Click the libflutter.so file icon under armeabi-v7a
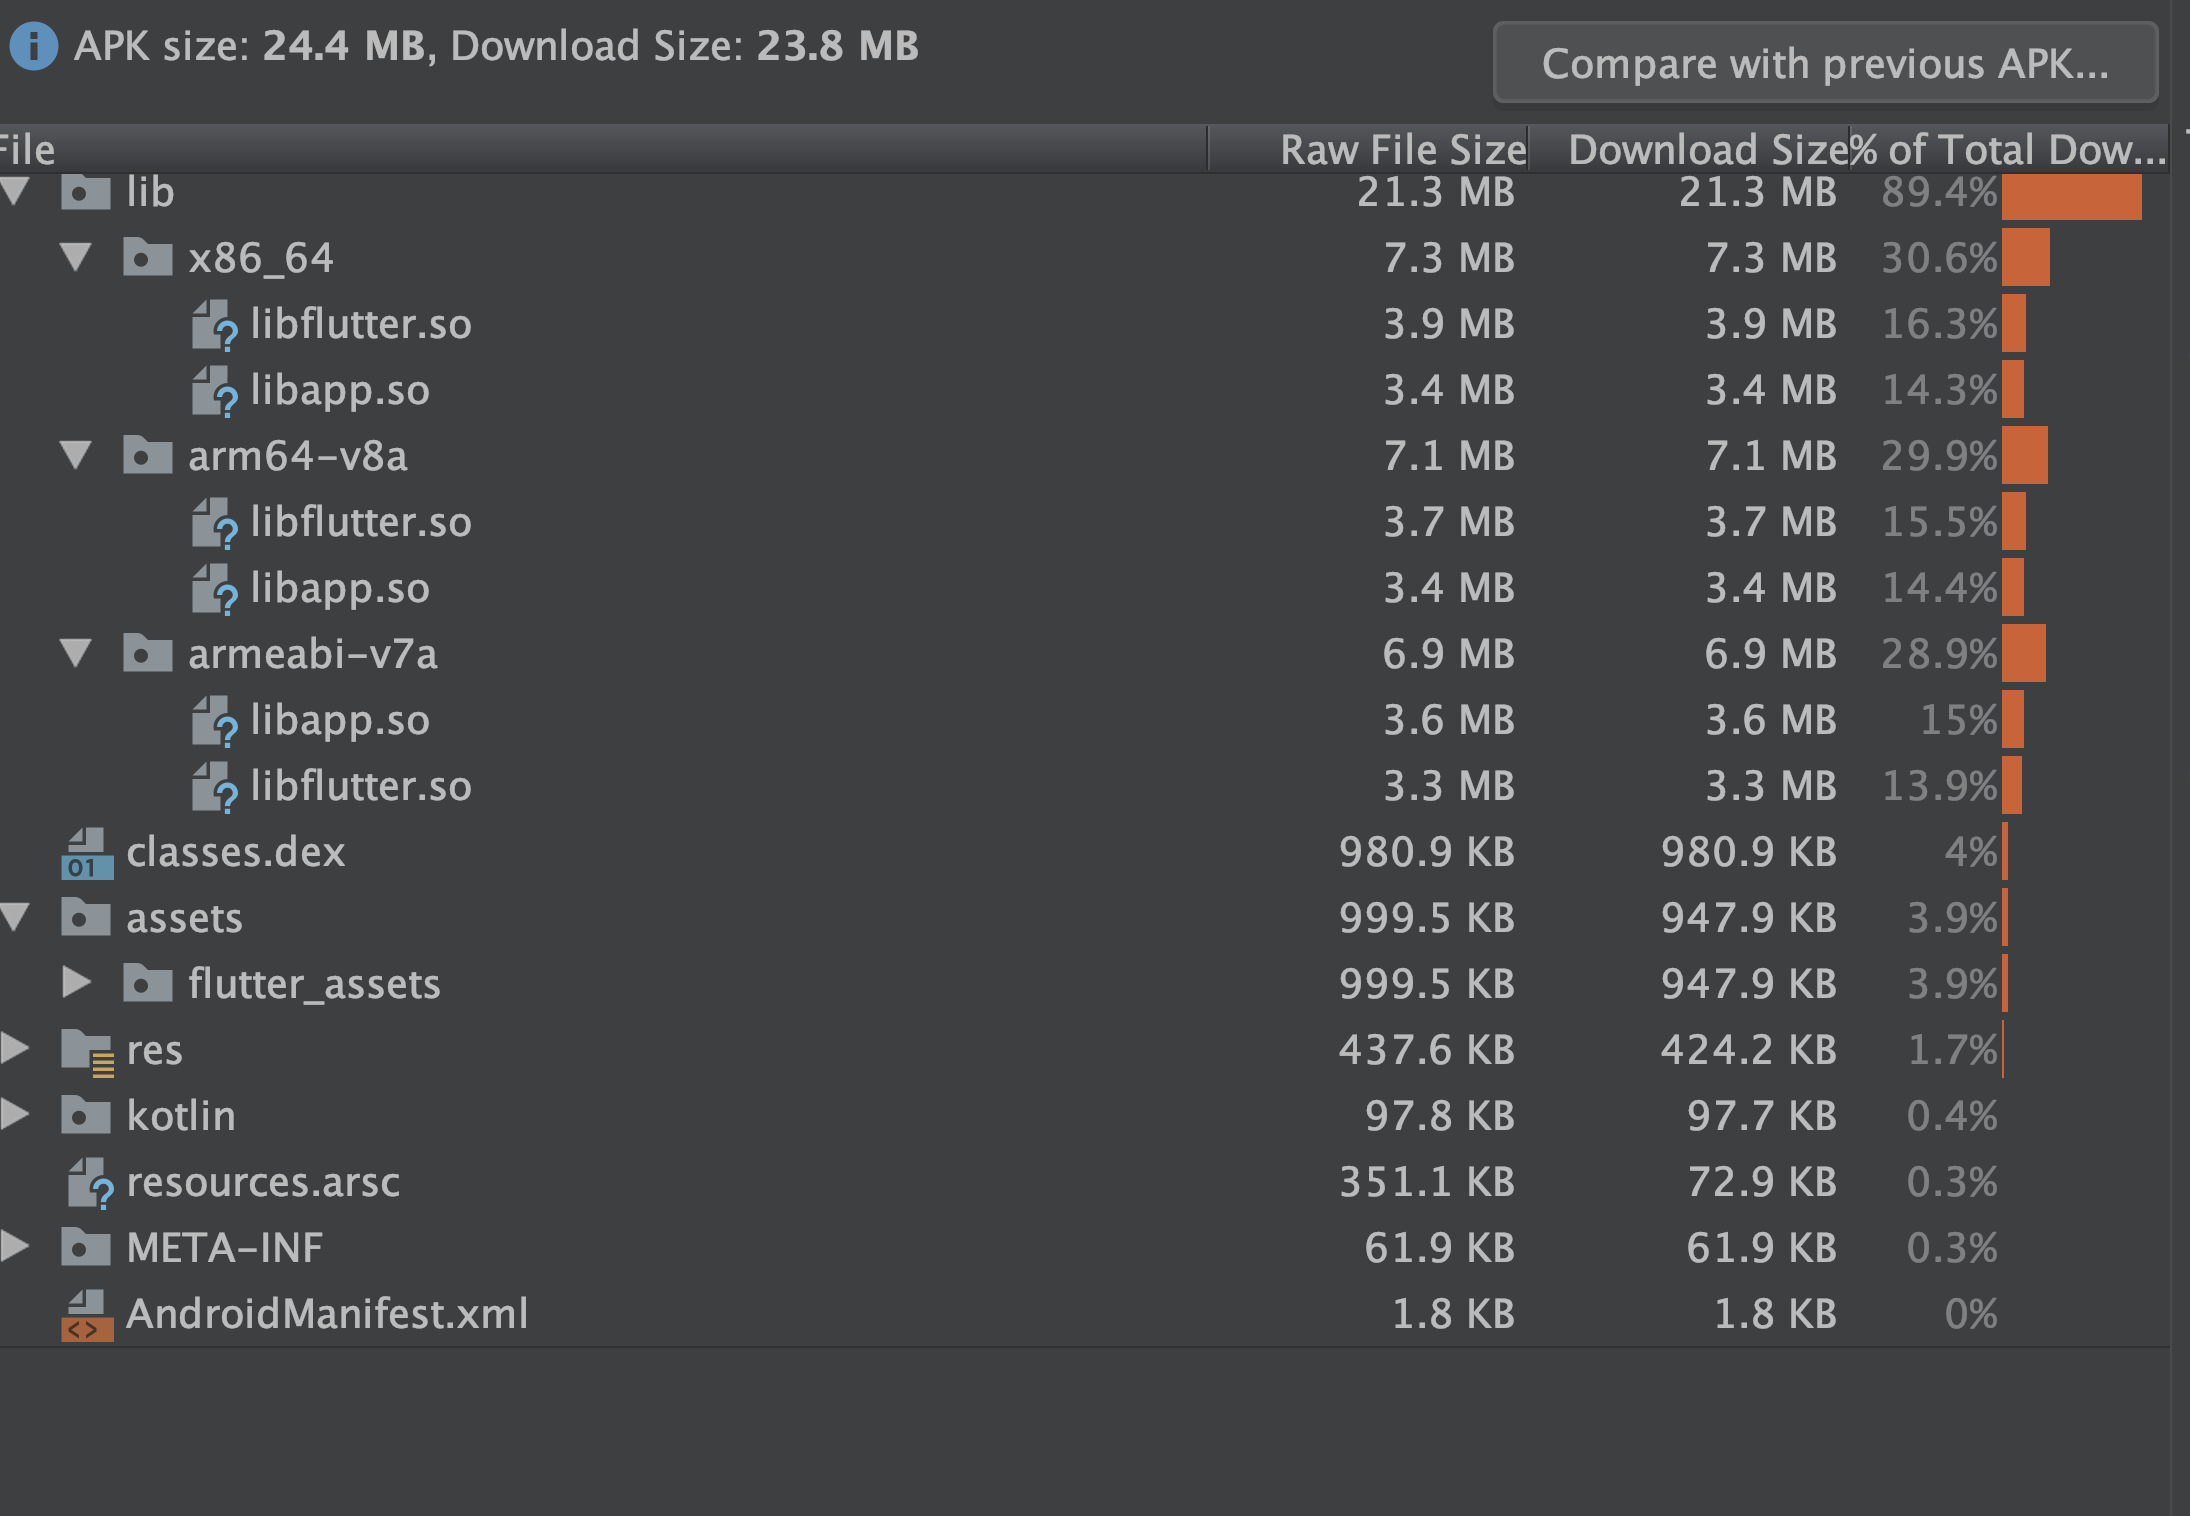Screen dimensions: 2190x1516 214,787
